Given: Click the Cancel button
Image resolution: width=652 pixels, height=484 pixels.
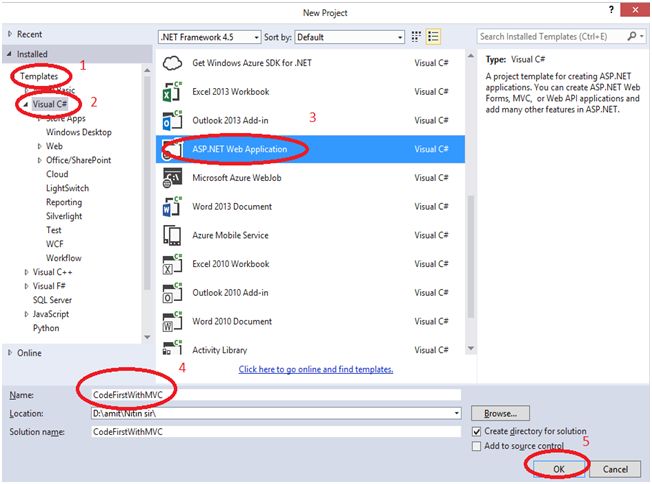Looking at the screenshot, I should tap(615, 469).
